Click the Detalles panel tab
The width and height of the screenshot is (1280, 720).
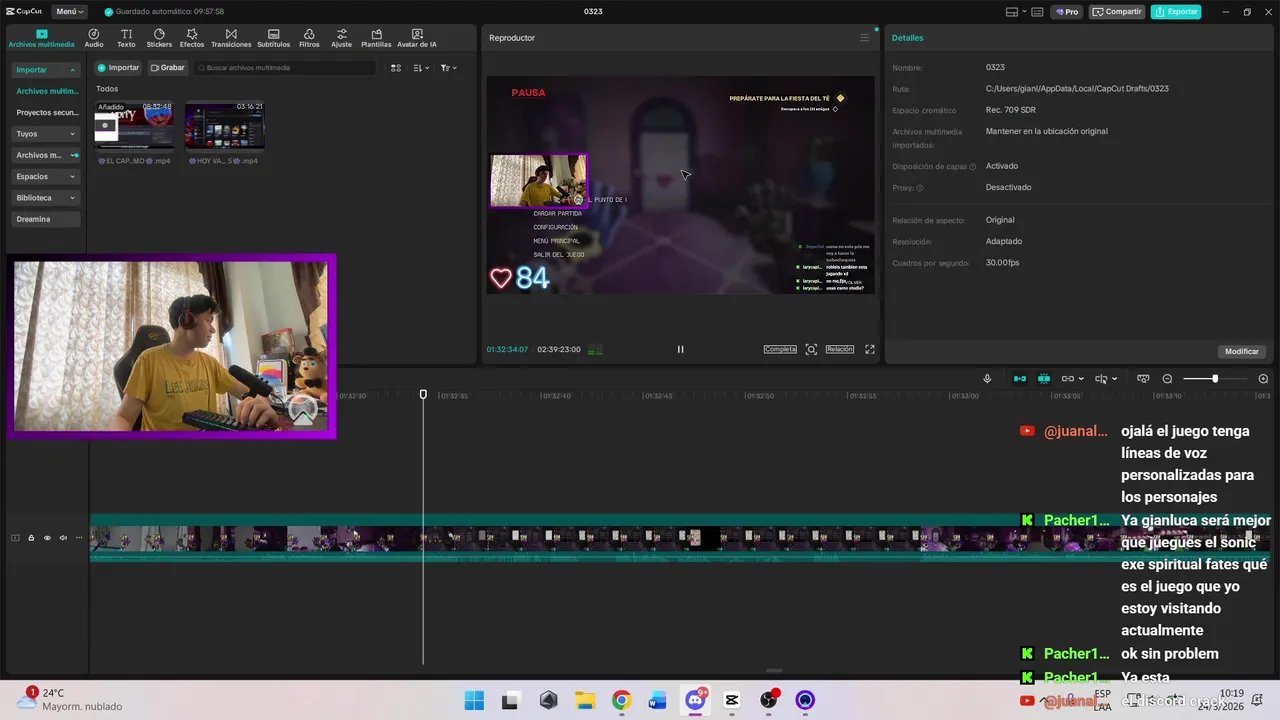pos(908,38)
